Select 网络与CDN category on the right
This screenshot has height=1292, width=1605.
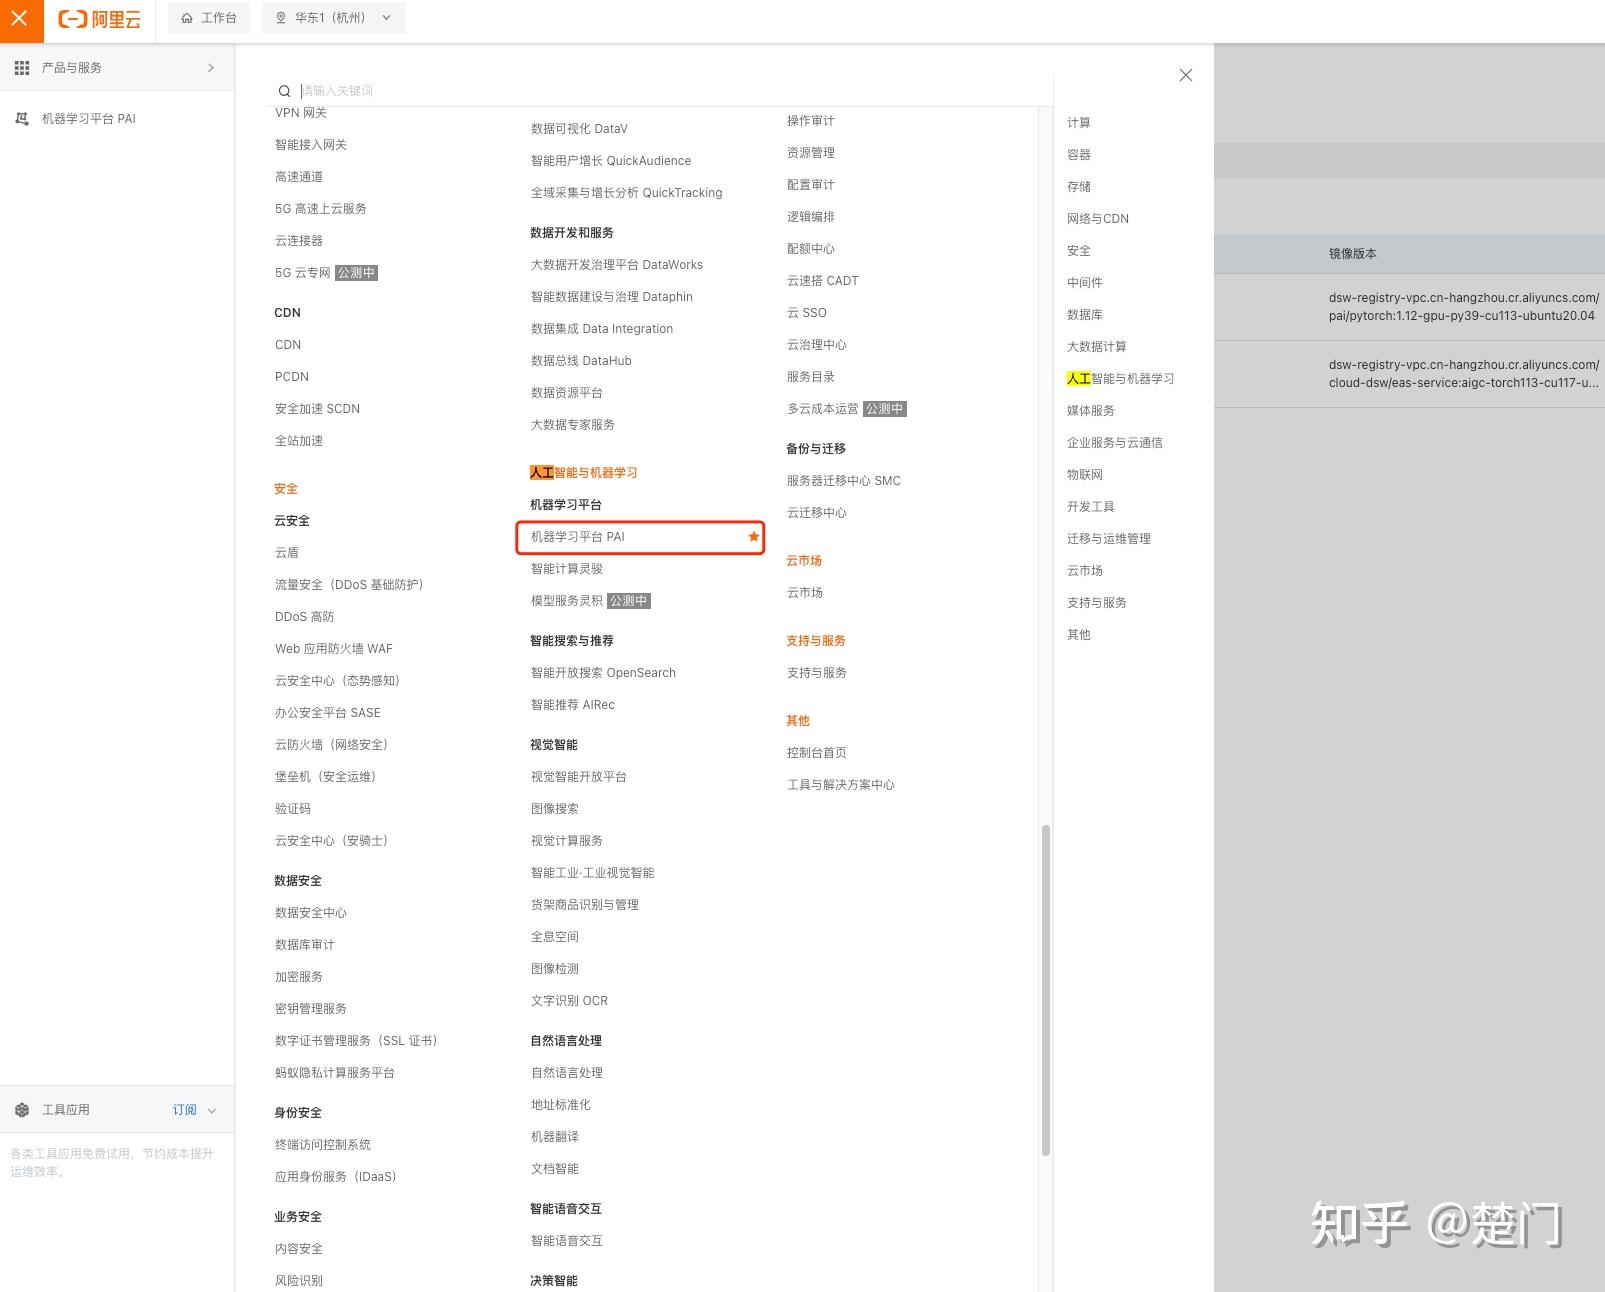1099,218
